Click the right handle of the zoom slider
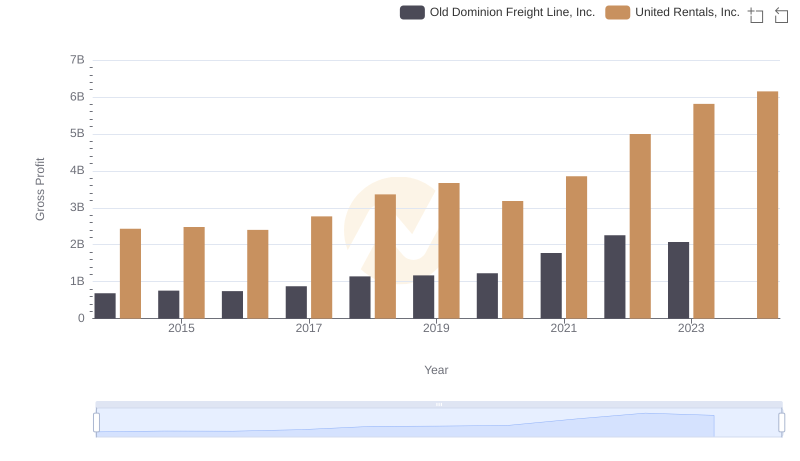The width and height of the screenshot is (800, 461). coord(782,423)
